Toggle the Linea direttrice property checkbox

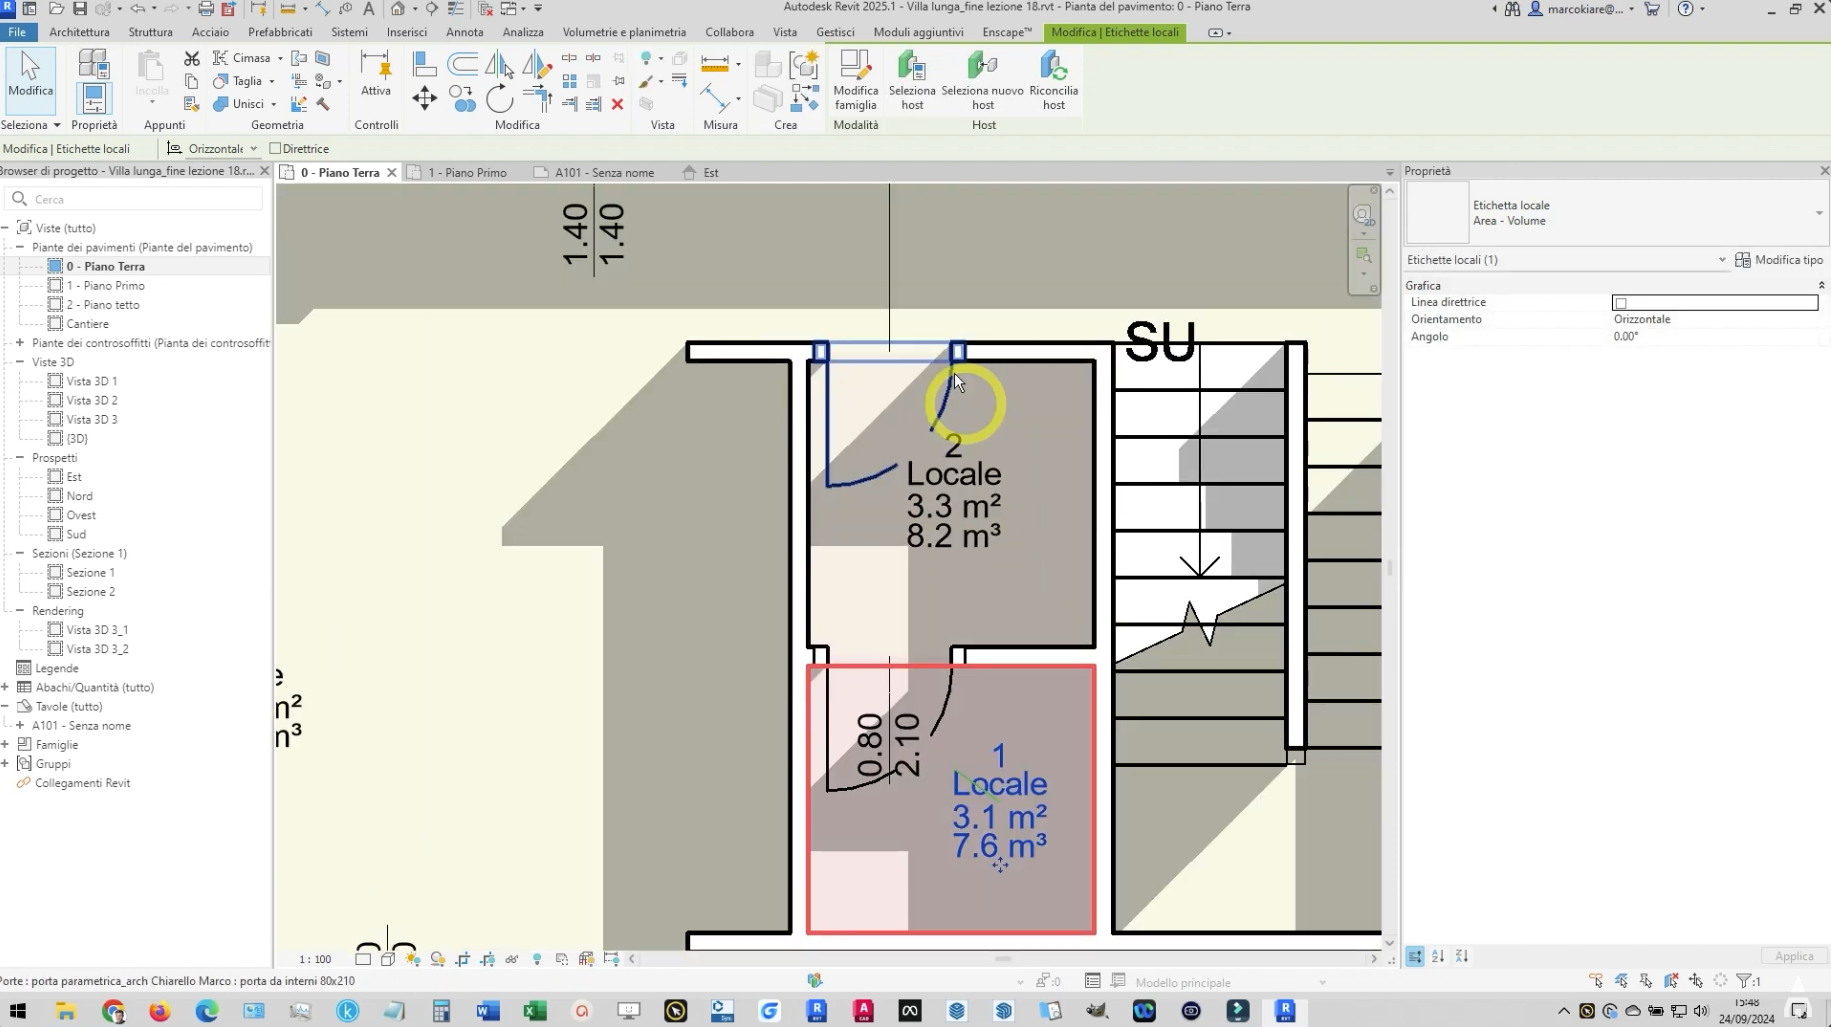(x=1621, y=303)
